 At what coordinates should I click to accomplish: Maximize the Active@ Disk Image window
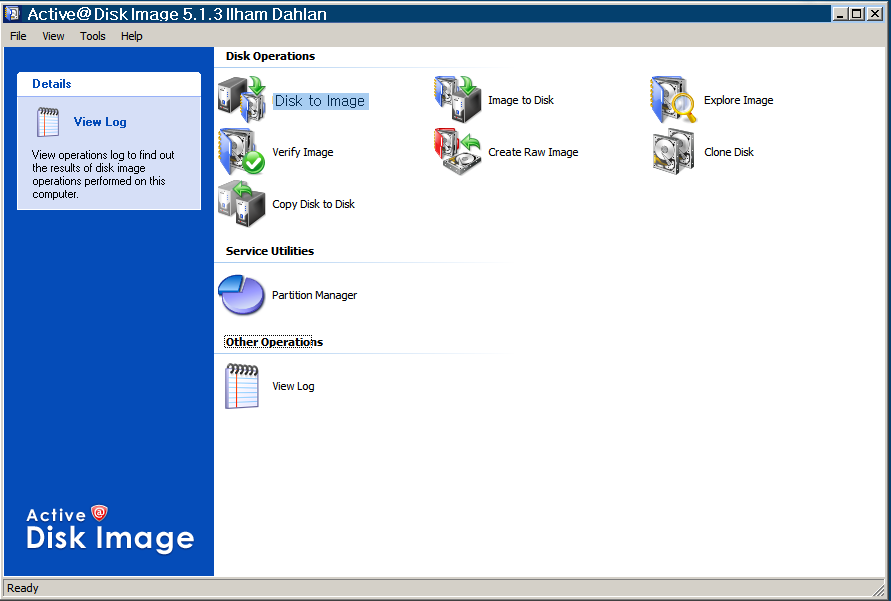(857, 14)
